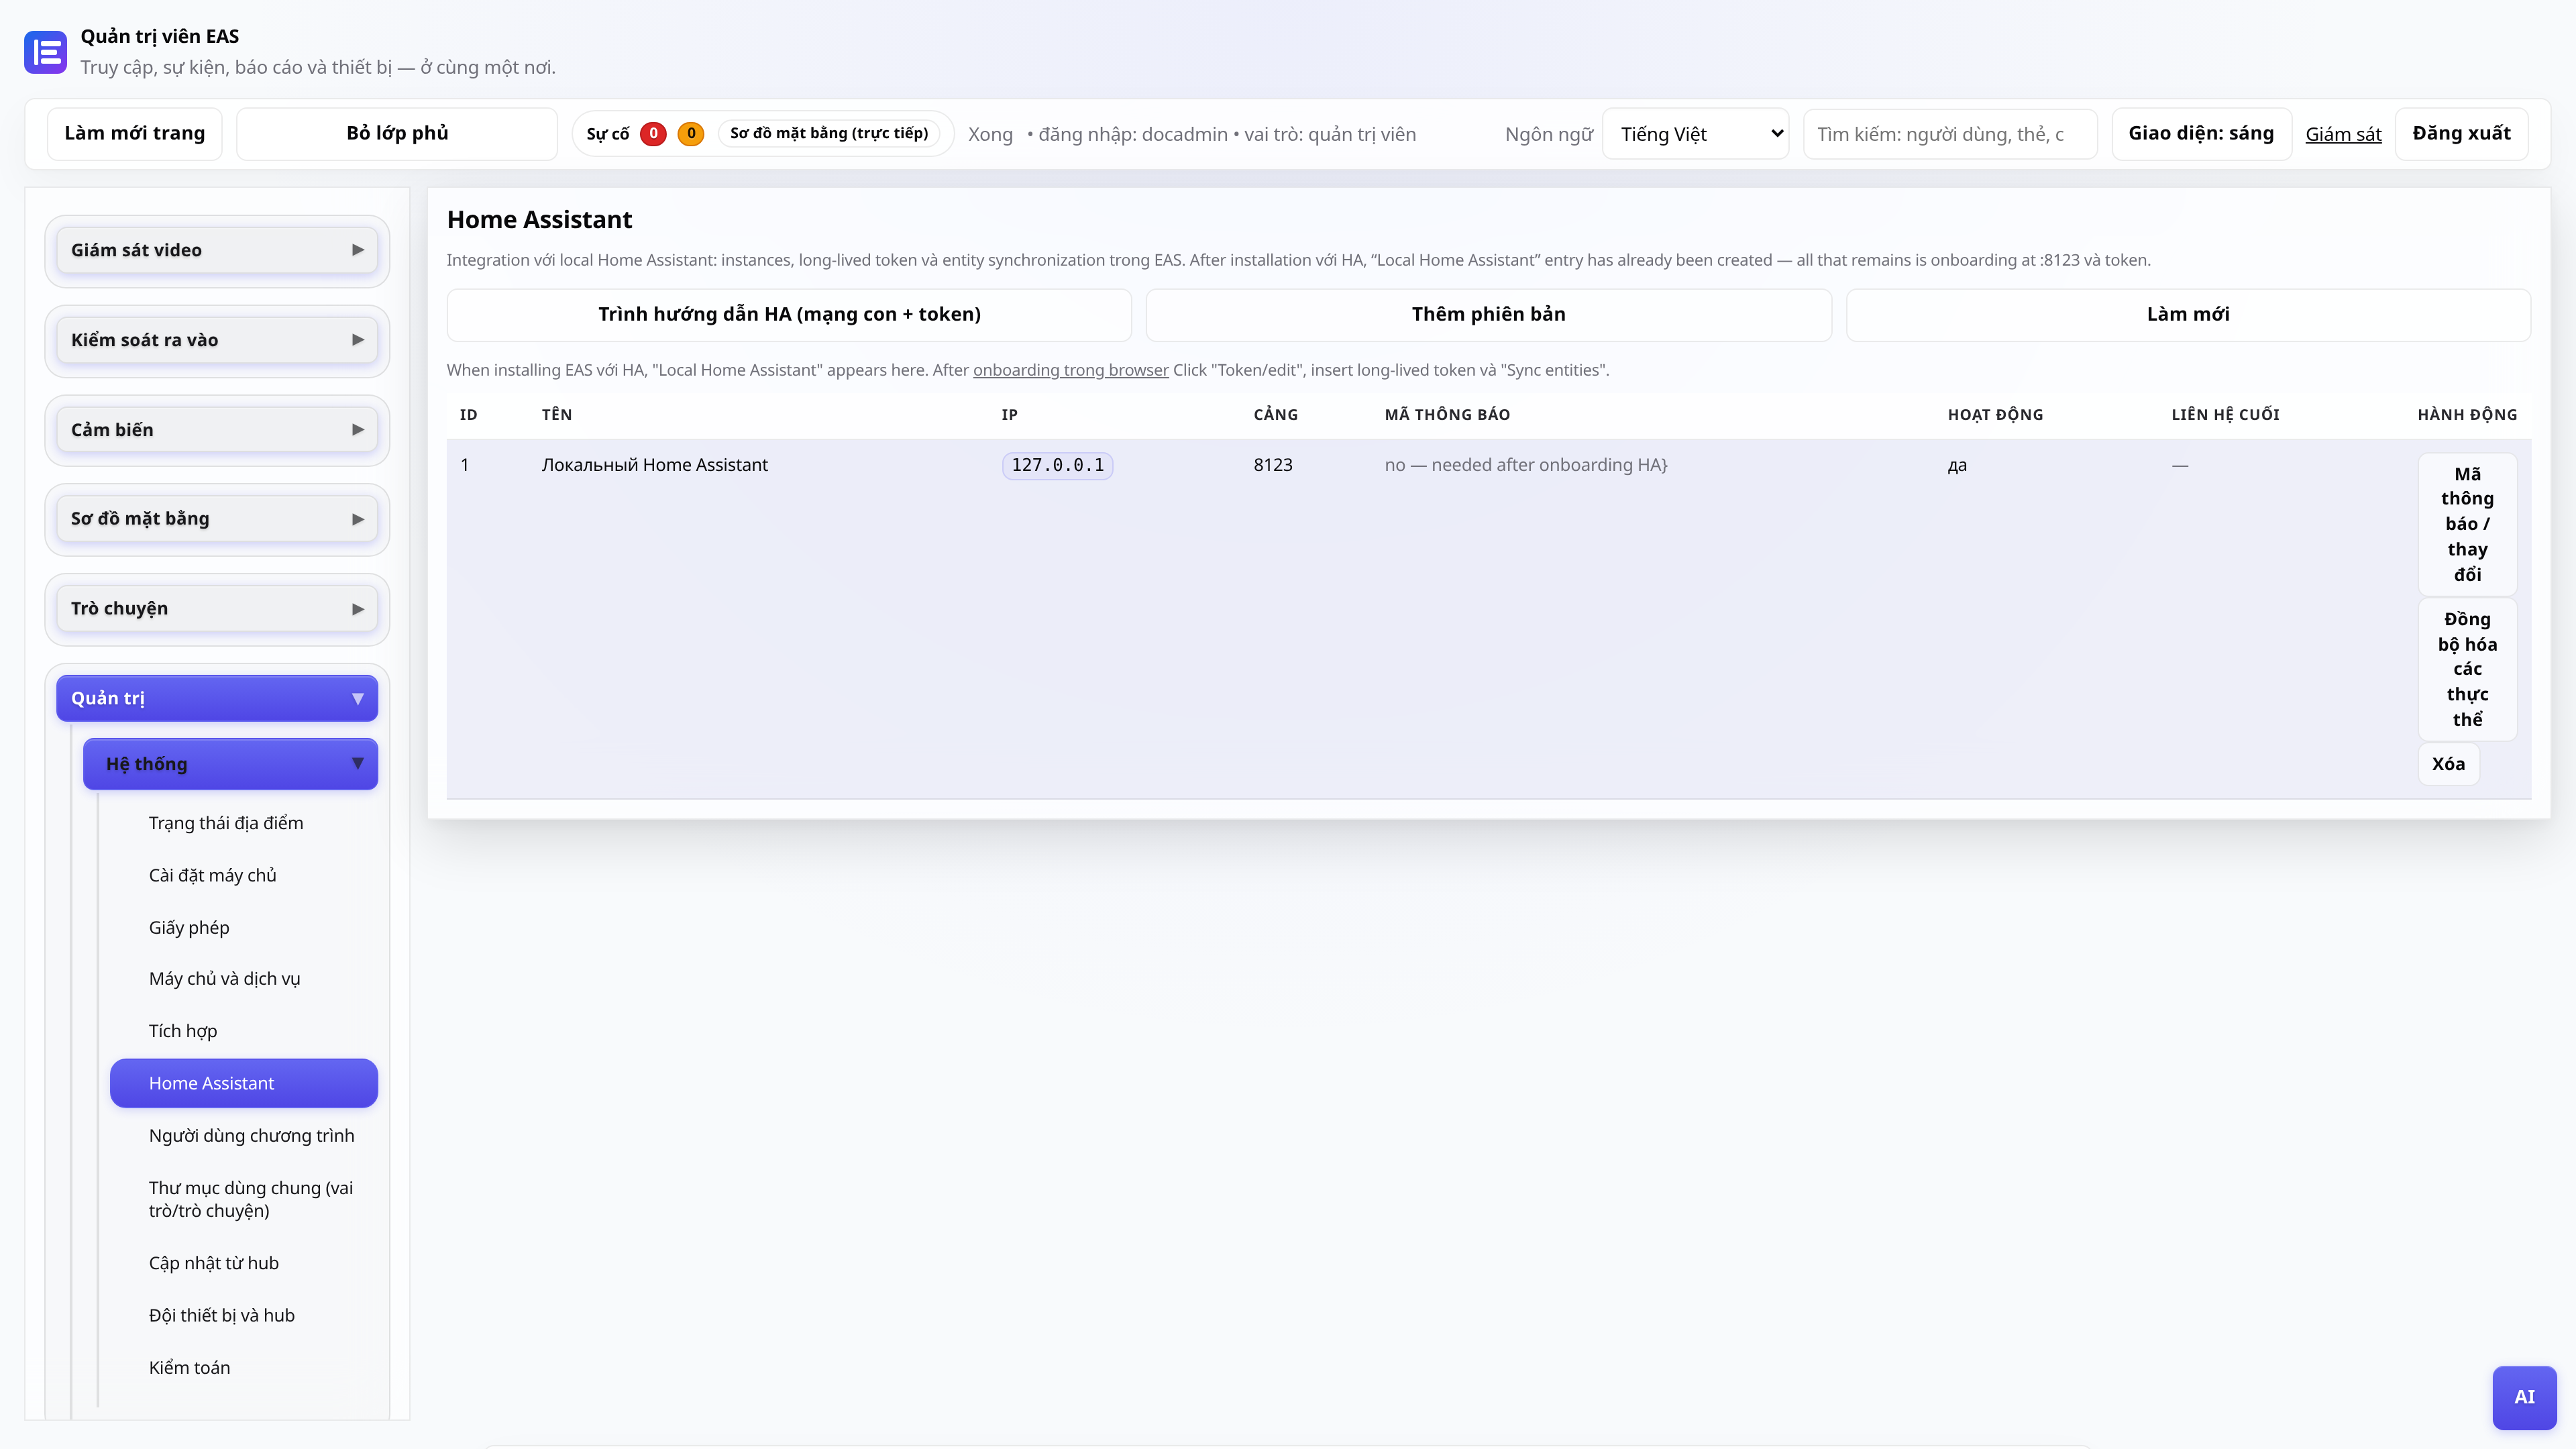2576x1449 pixels.
Task: Click Mã thông báo / thay đổi button
Action: 2467,524
